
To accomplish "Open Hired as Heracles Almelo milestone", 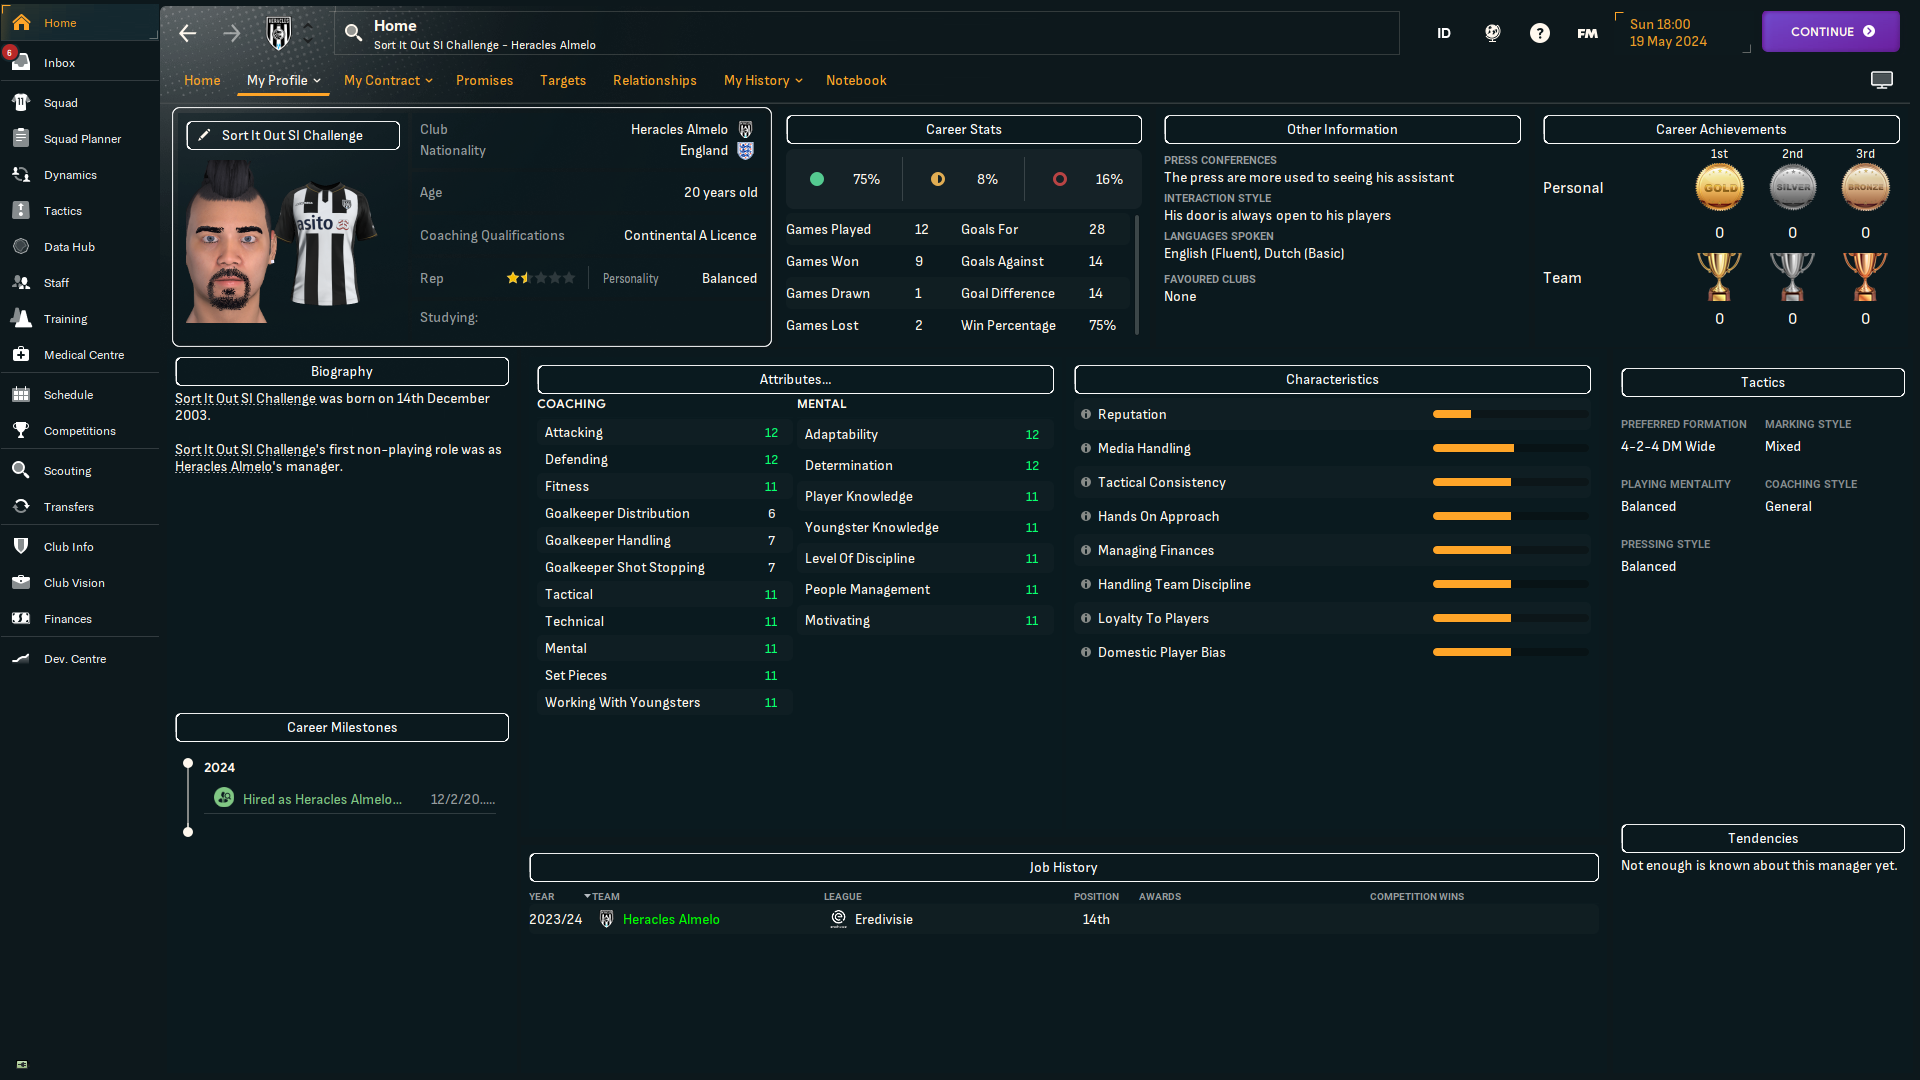I will coord(322,799).
